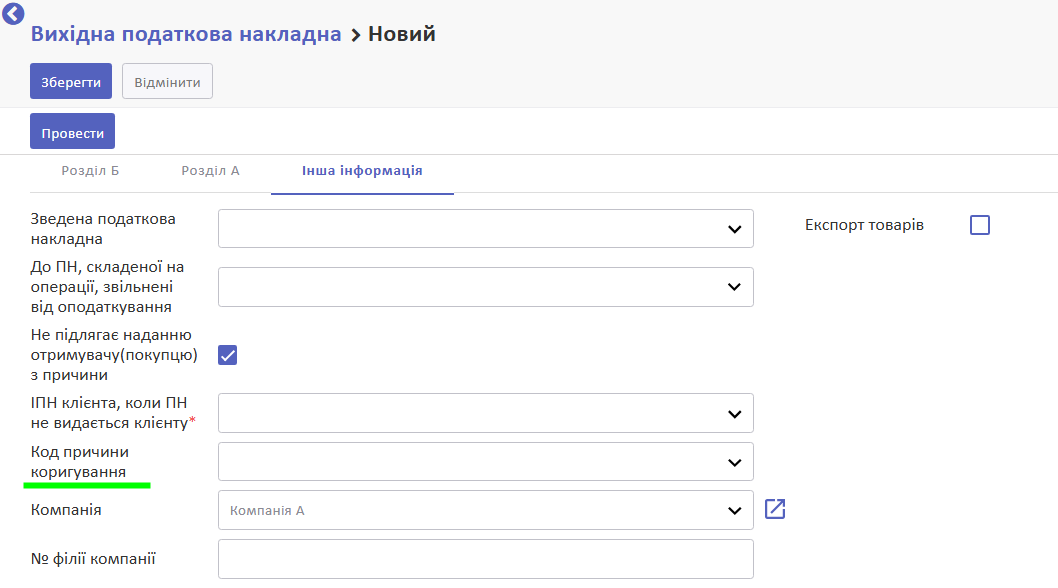Viewport: 1058px width, 588px height.
Task: Uncheck Не підлягає наданню отримувачу checkbox
Action: (227, 355)
